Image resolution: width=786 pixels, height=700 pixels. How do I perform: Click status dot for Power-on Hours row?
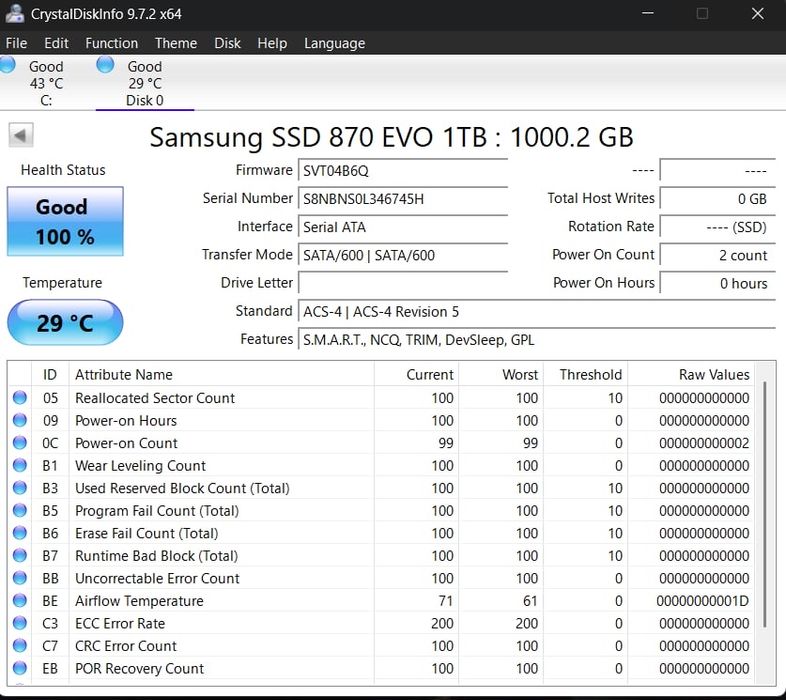coord(20,420)
